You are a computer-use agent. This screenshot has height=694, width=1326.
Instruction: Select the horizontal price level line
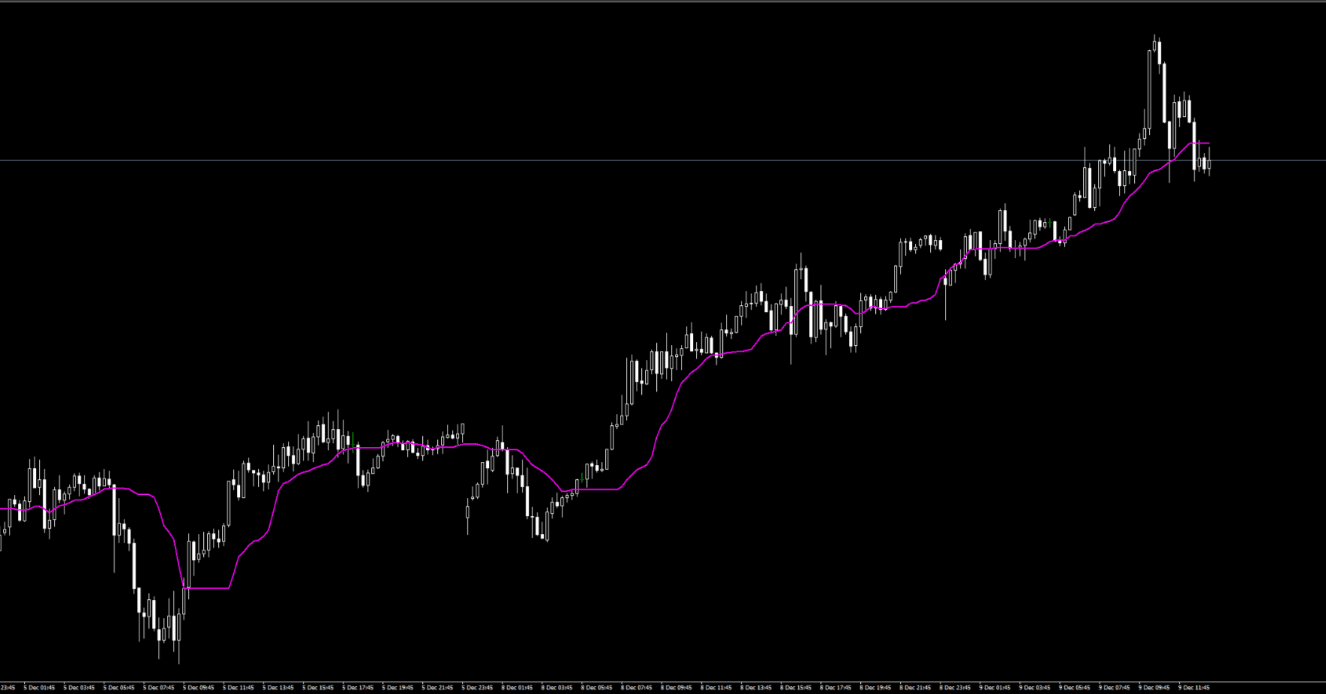coord(663,160)
